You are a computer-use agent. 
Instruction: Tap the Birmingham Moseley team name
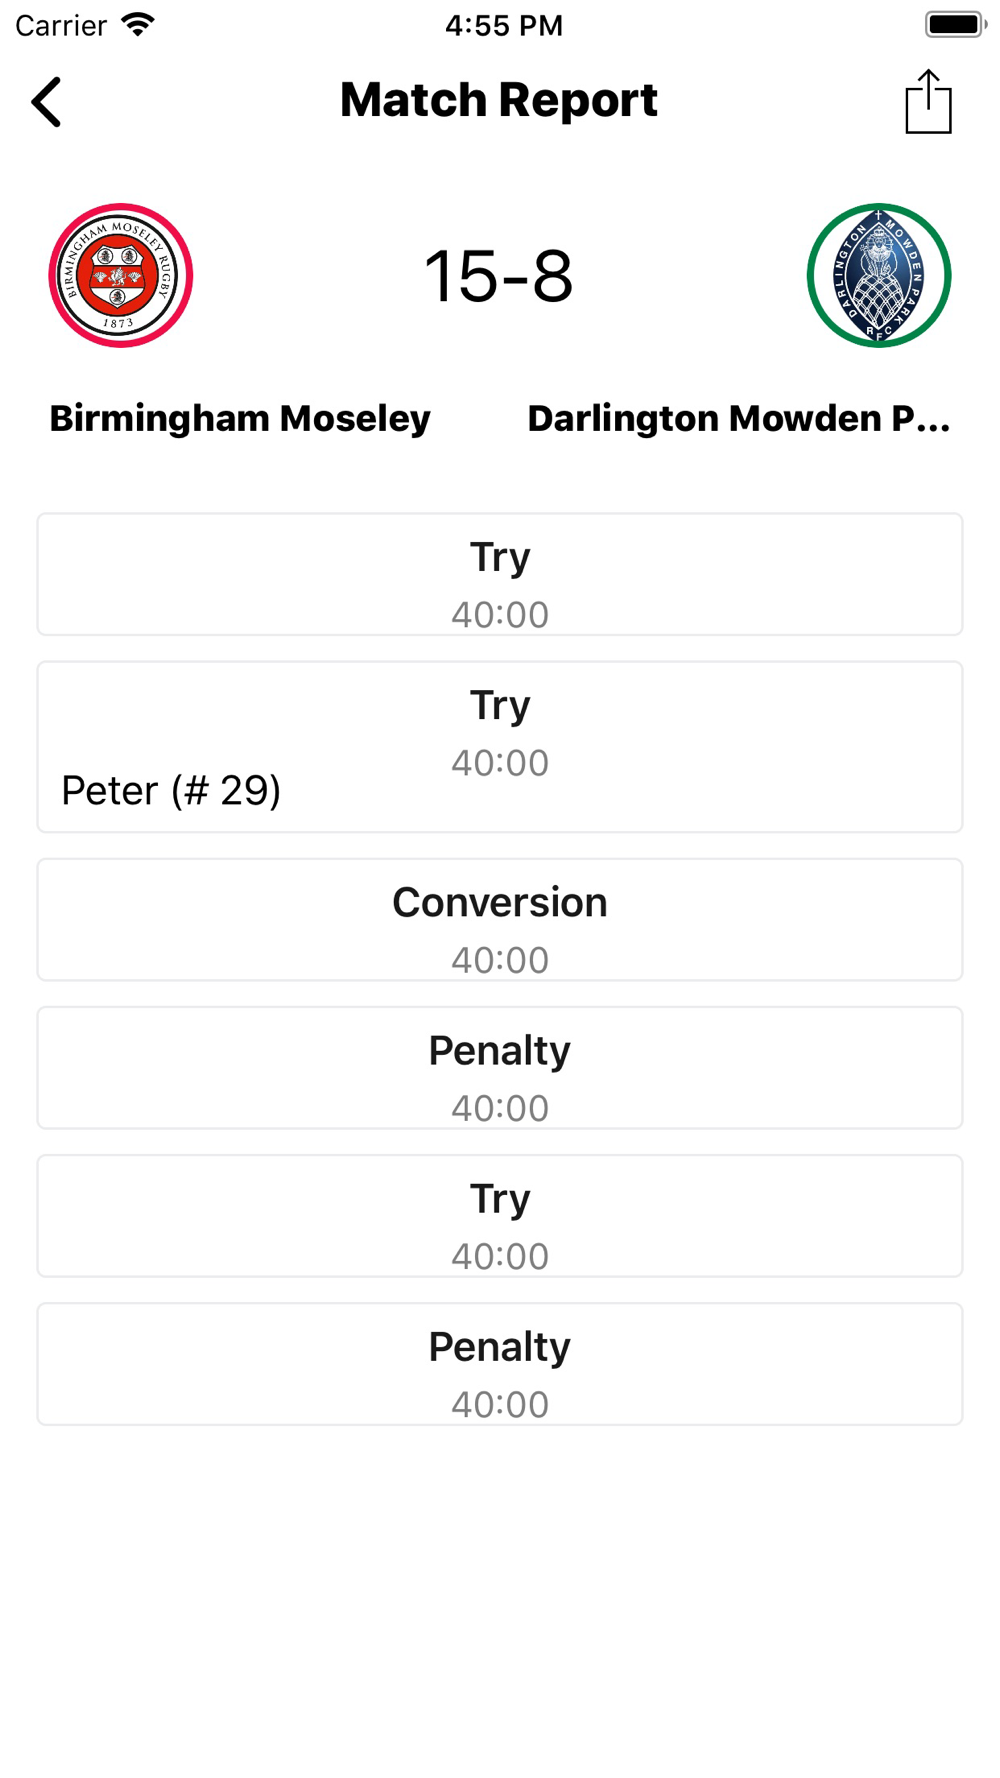point(240,419)
